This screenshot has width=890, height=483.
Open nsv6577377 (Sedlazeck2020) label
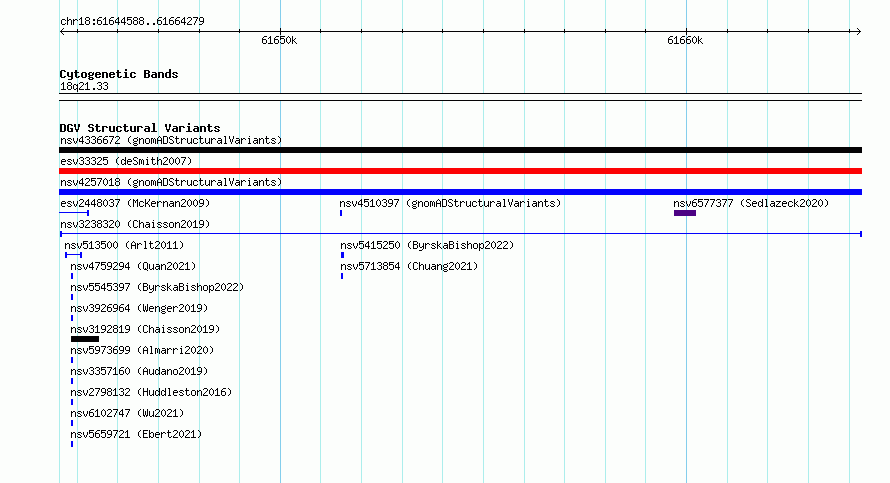coord(751,203)
